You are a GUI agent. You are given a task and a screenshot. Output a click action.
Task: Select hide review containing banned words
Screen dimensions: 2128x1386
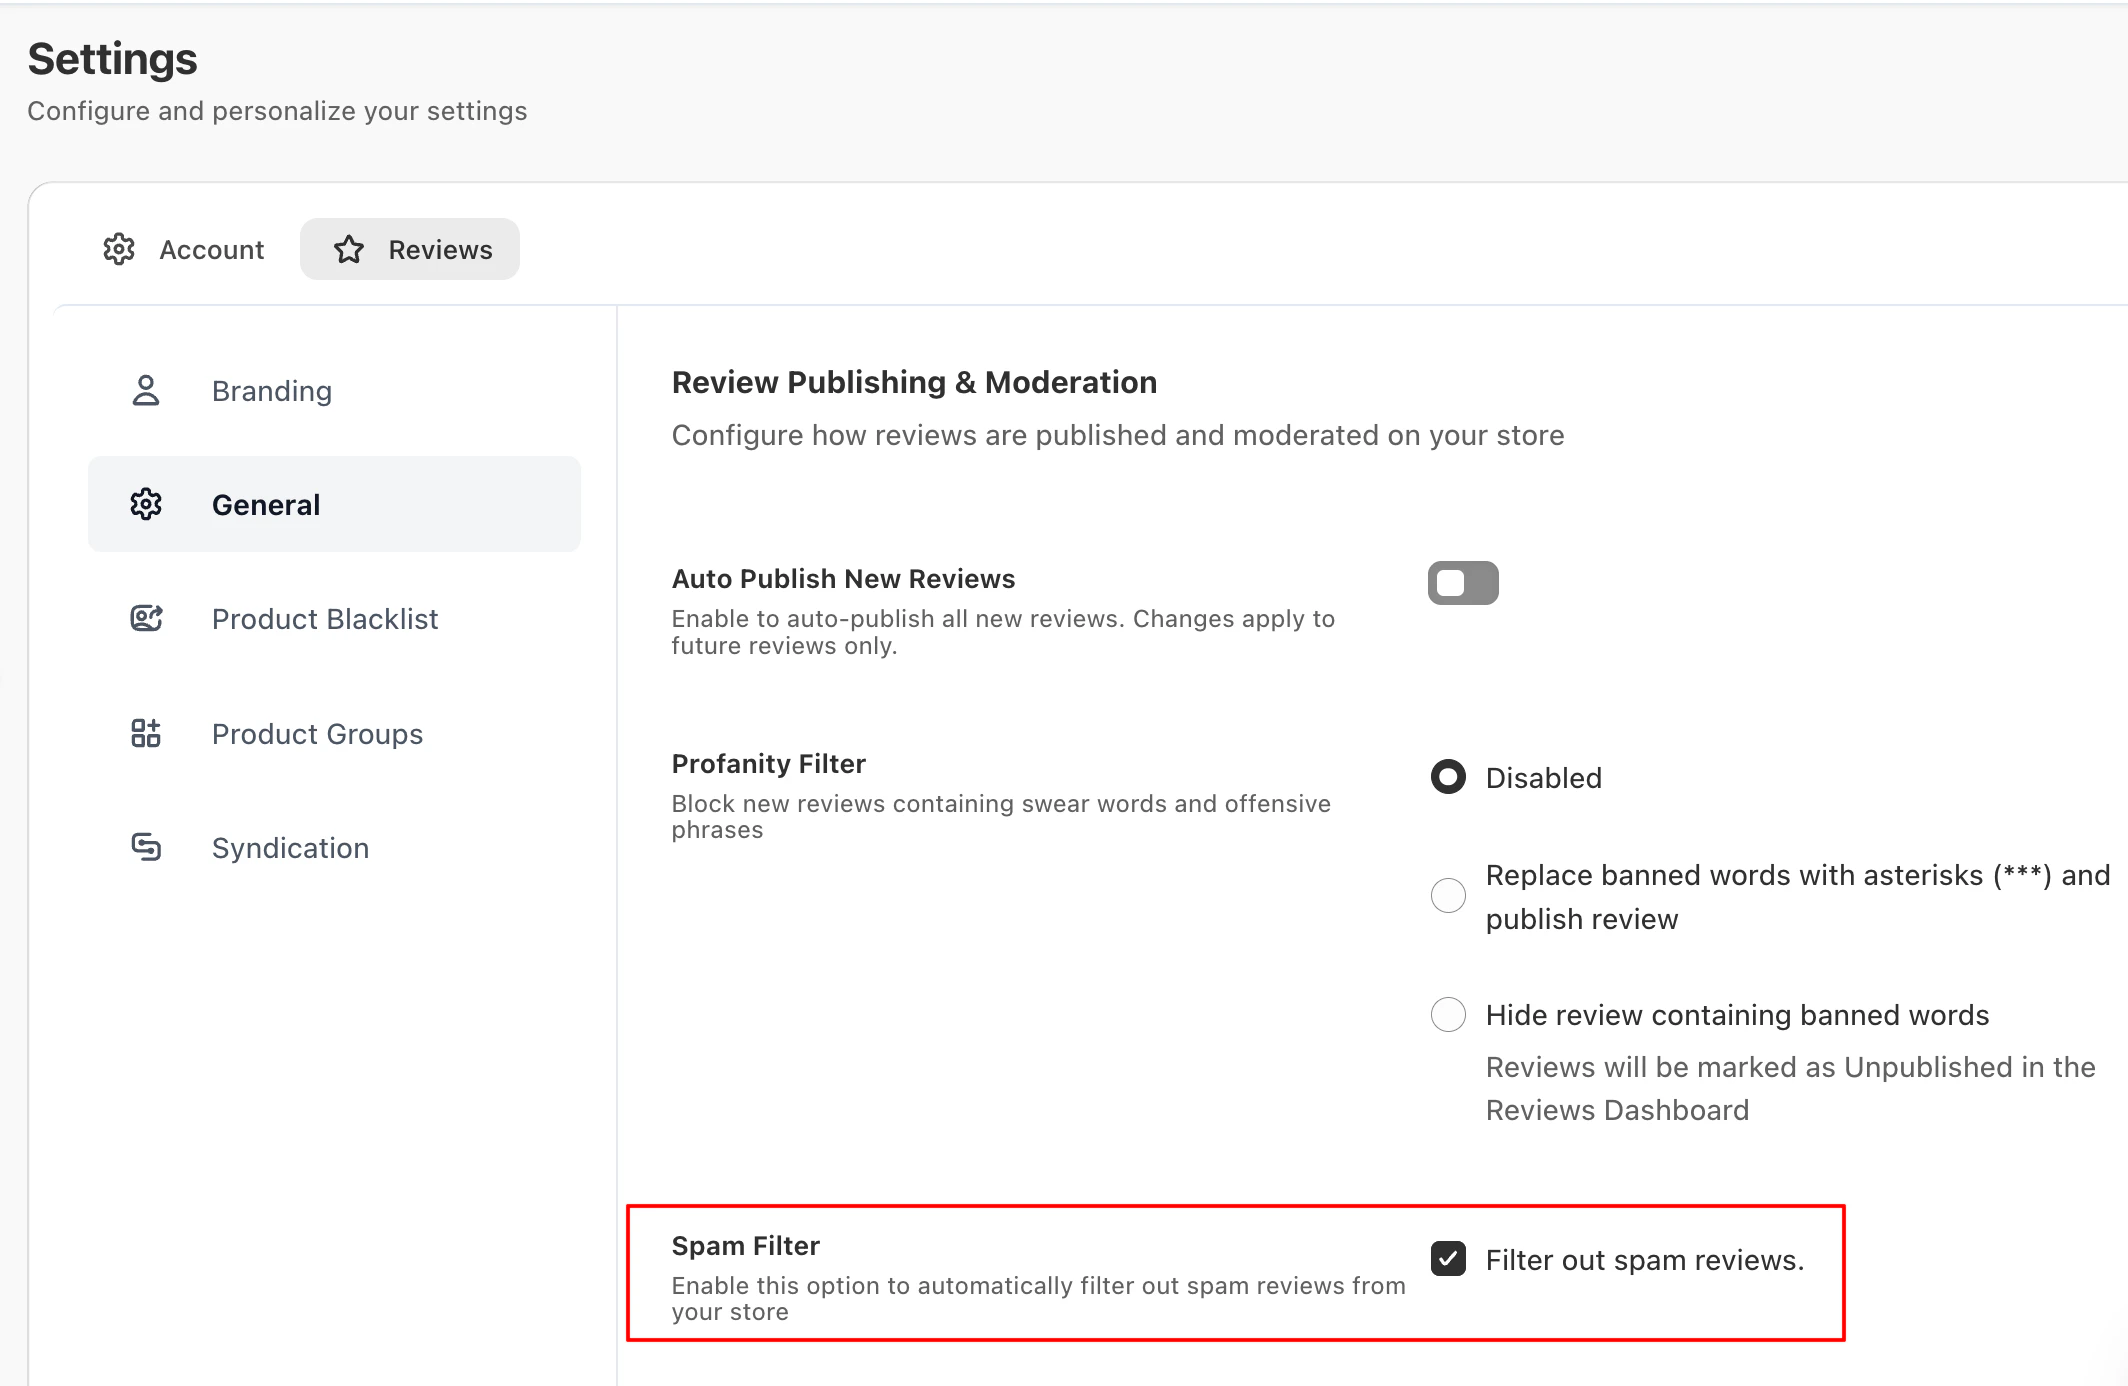[x=1448, y=1015]
